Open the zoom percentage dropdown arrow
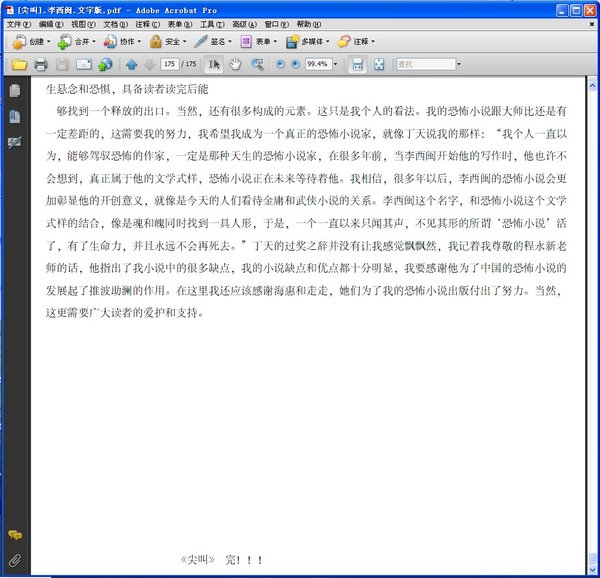 tap(336, 64)
